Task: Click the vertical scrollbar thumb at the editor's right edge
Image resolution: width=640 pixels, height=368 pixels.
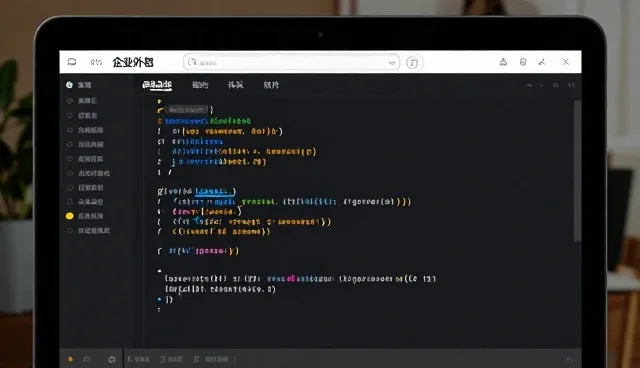Action: [x=577, y=171]
